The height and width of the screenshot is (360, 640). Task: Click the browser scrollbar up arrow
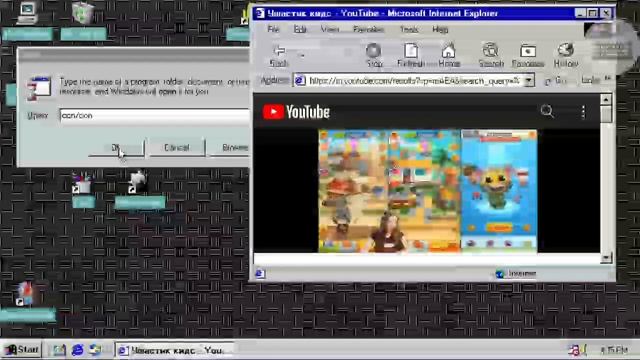(606, 99)
